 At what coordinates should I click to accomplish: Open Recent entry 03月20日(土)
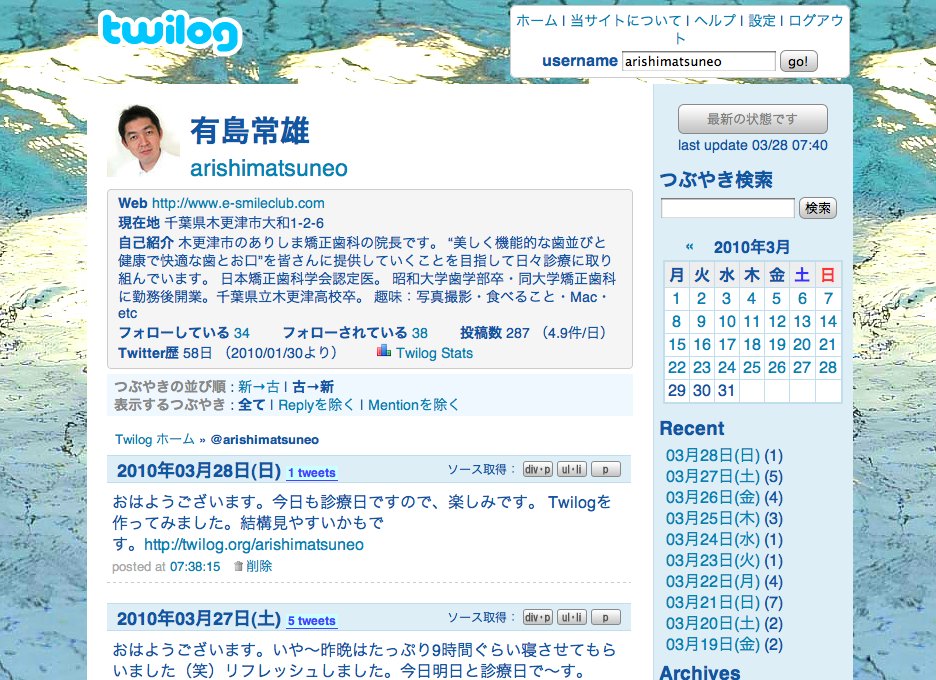[x=713, y=623]
